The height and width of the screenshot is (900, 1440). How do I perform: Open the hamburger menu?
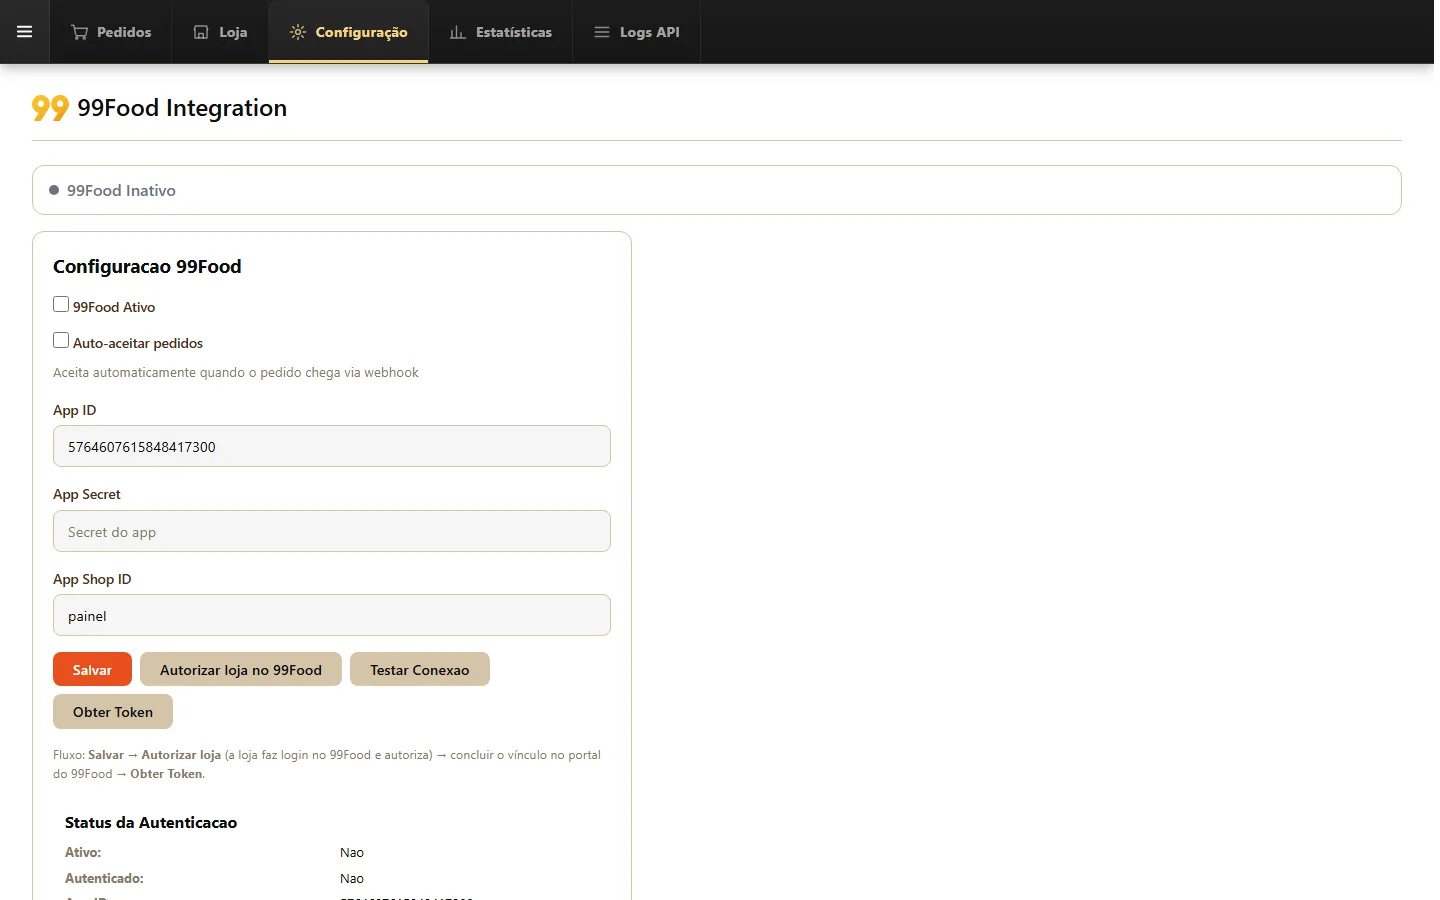coord(24,32)
